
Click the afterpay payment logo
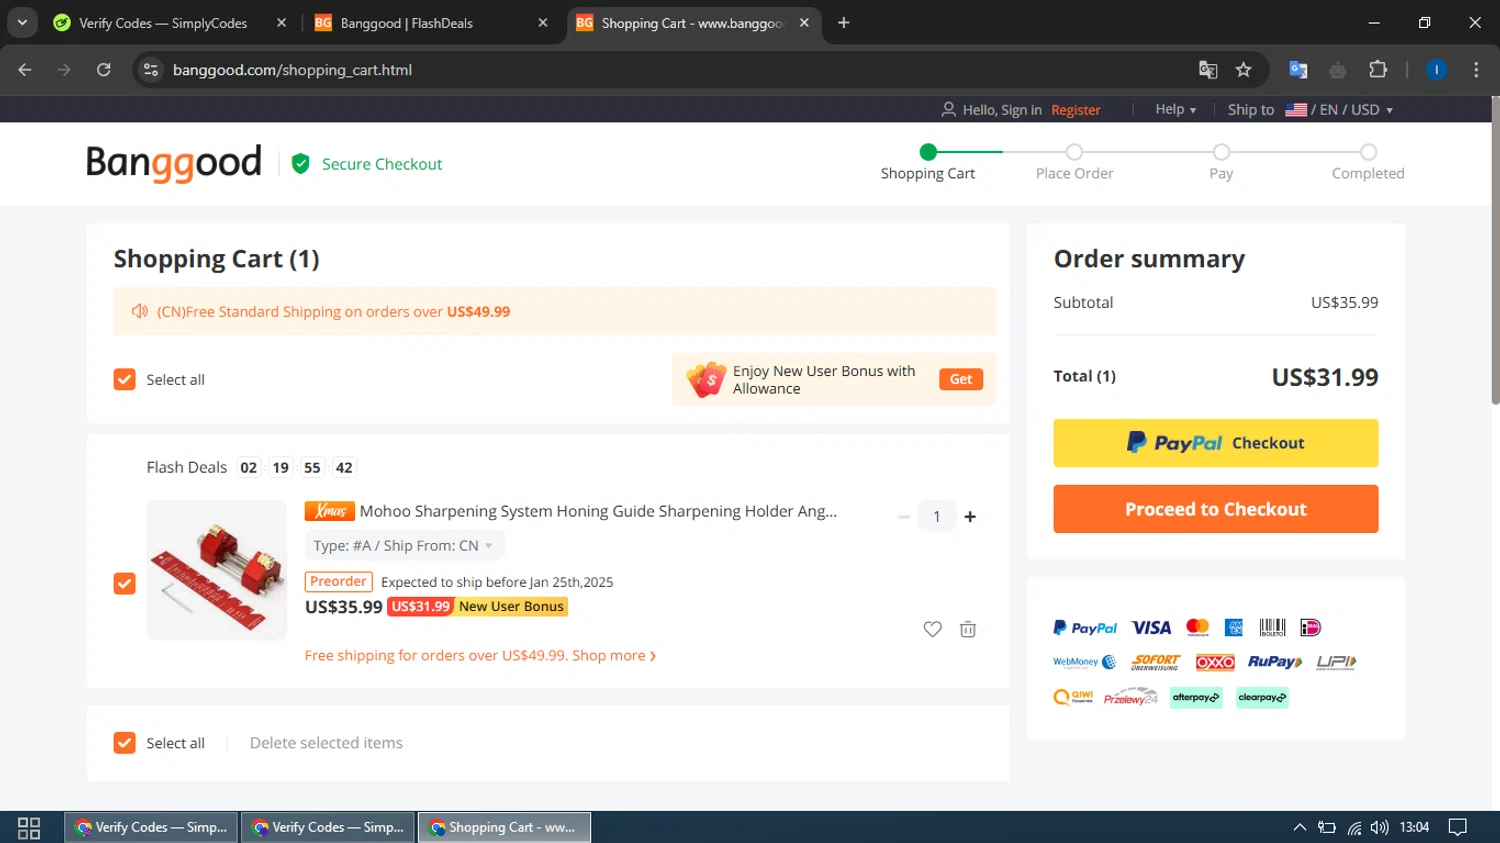tap(1196, 697)
